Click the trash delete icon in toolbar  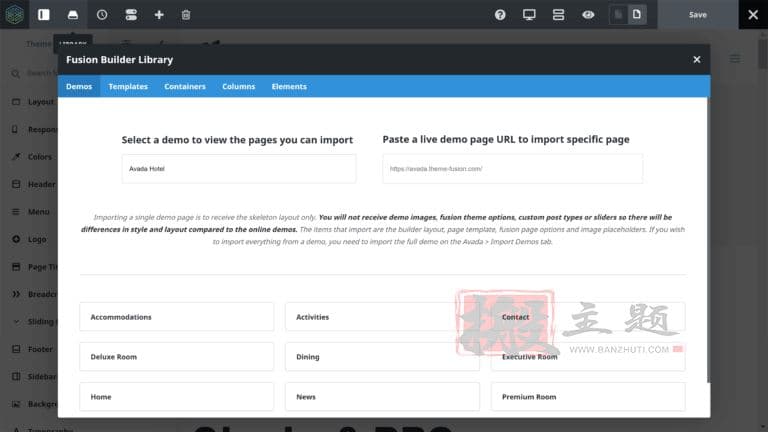coord(186,15)
